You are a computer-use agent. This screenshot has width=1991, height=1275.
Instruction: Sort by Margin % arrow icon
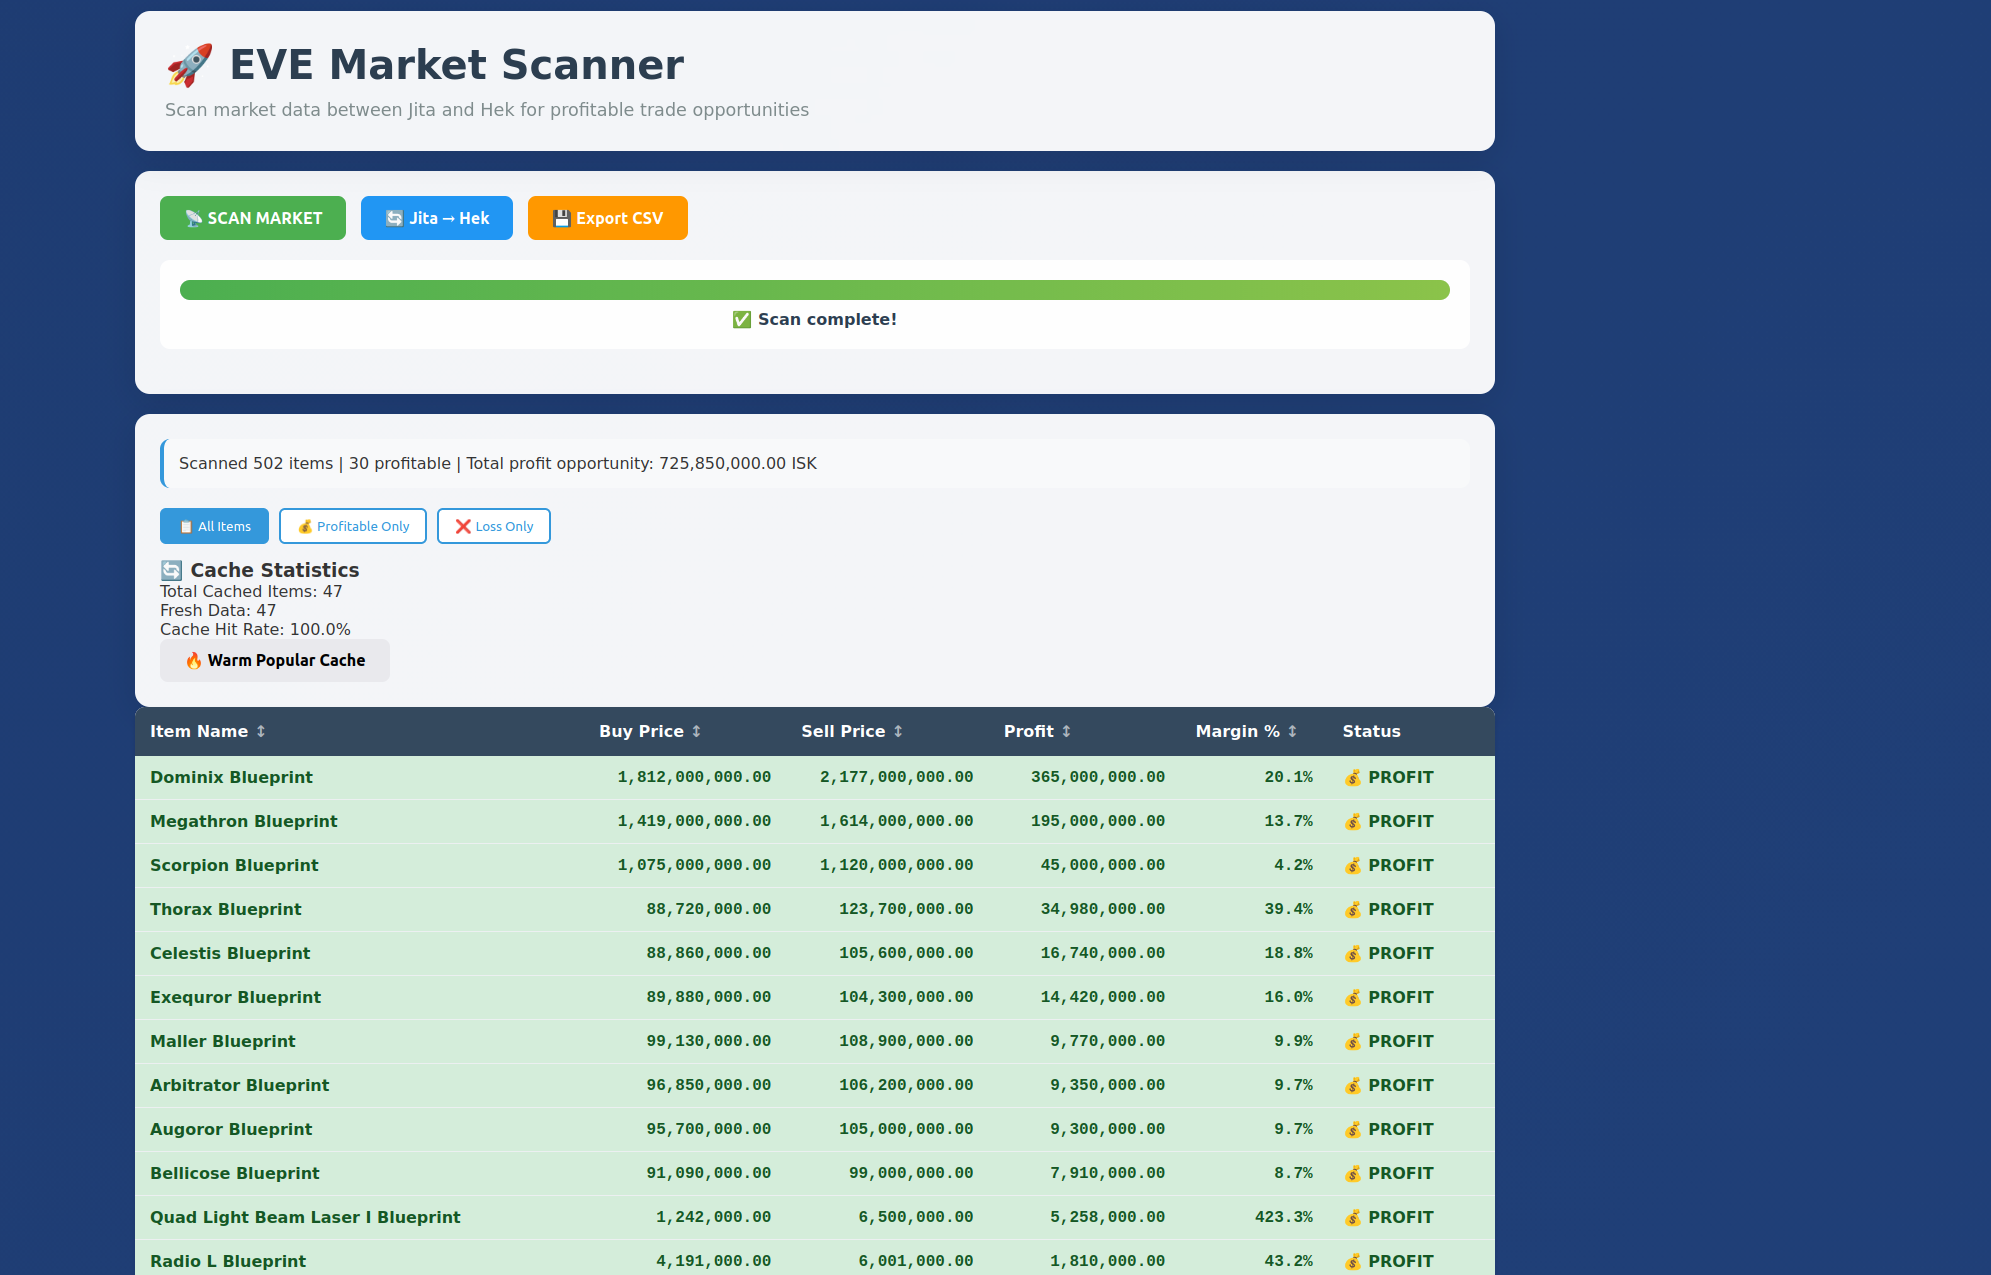(1292, 731)
